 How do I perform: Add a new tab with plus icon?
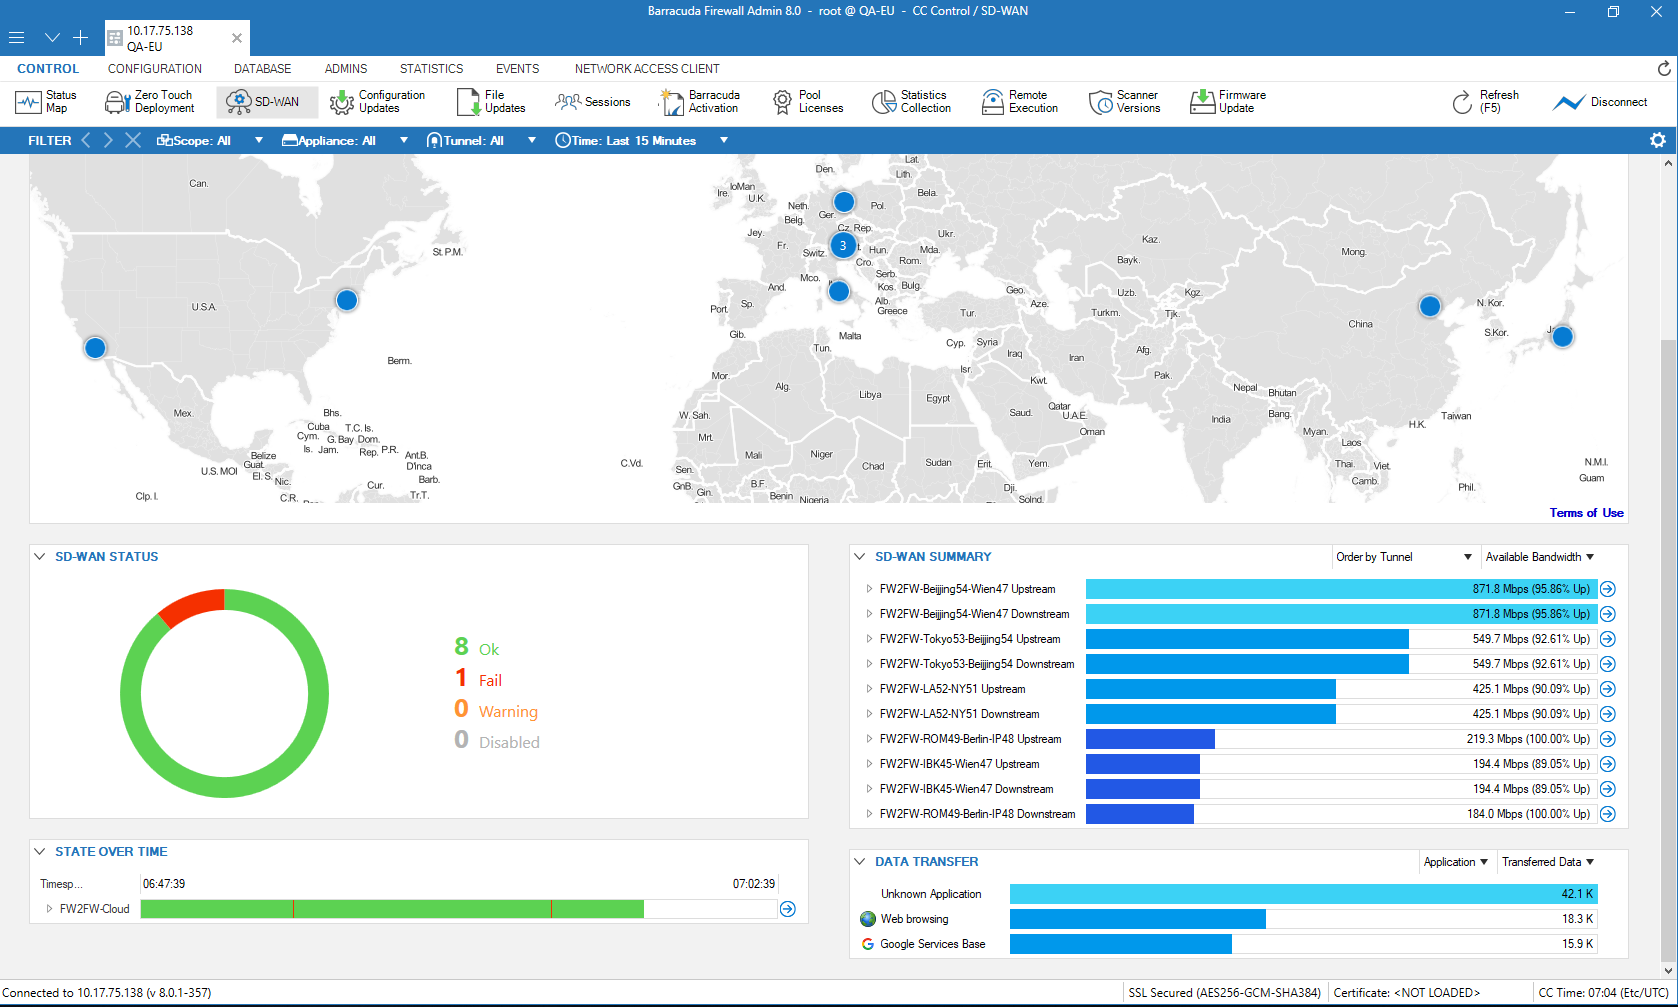pos(81,38)
